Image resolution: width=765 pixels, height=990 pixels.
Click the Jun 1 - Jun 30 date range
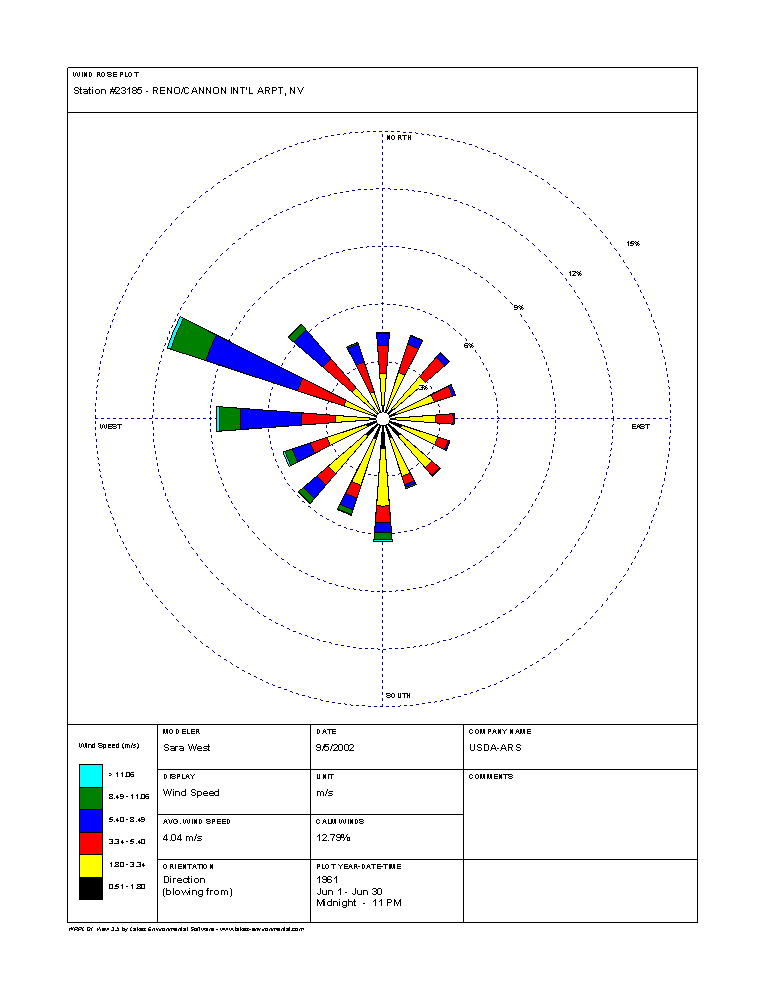(x=349, y=892)
